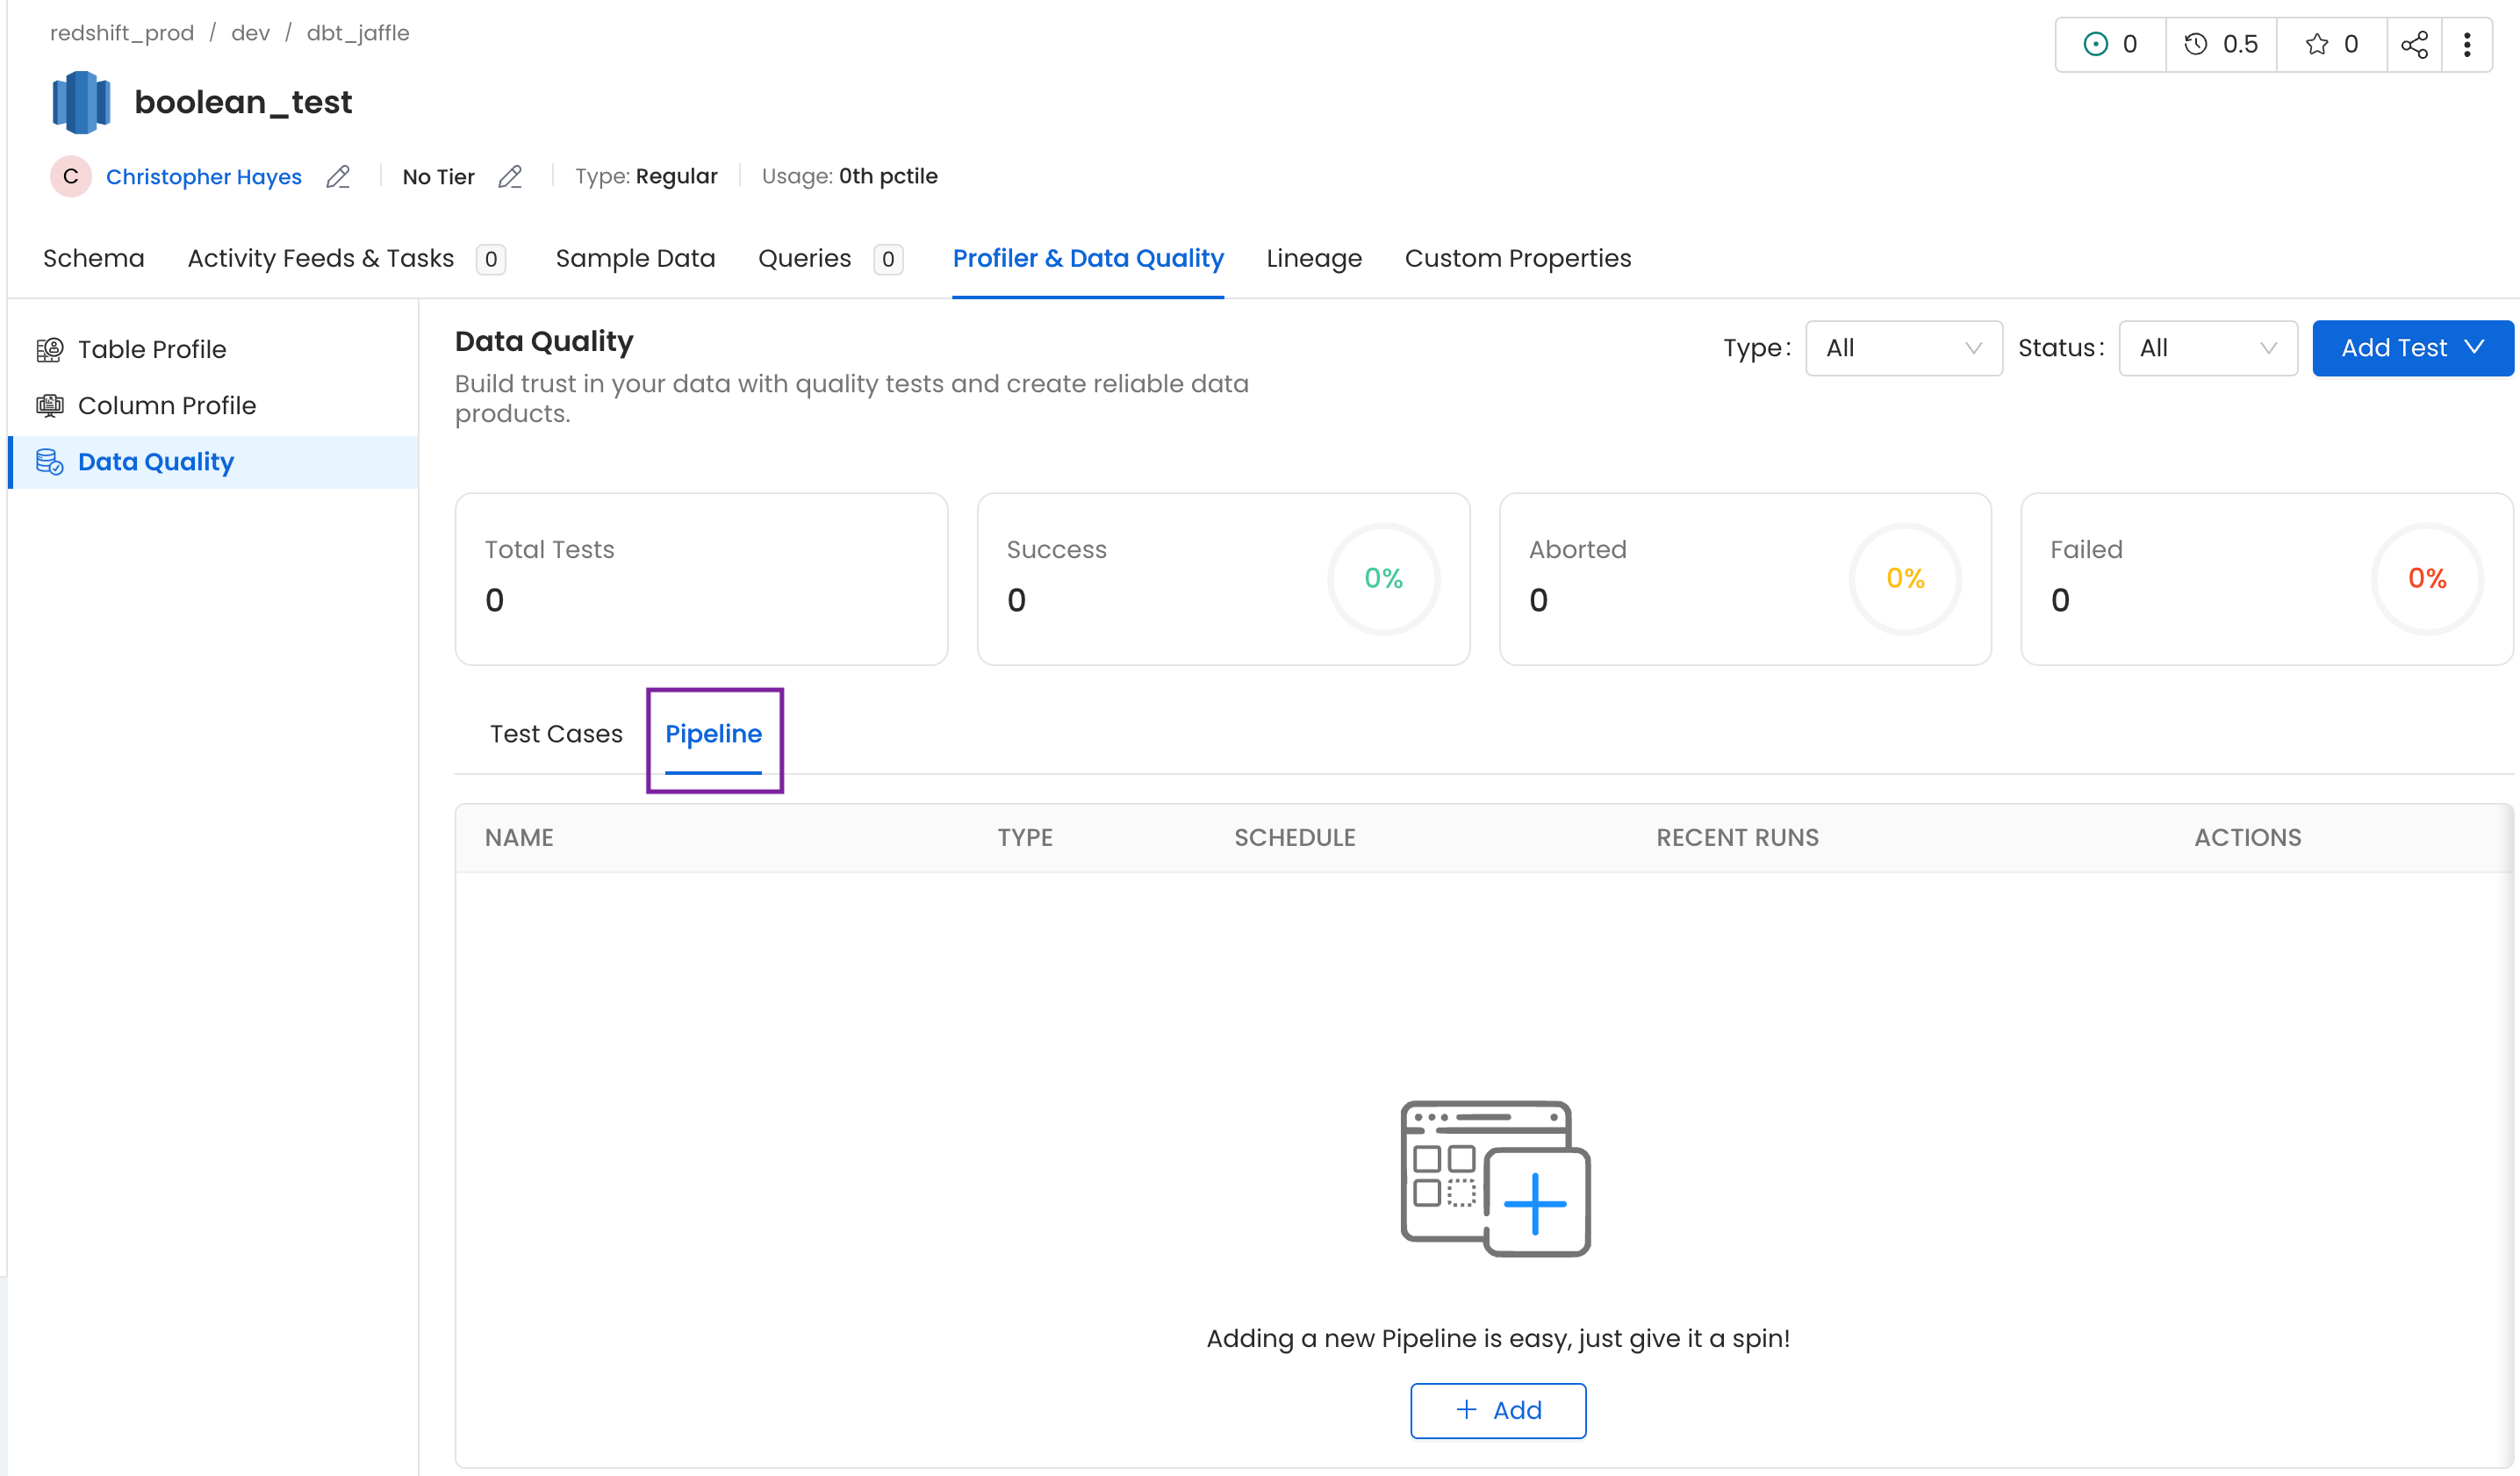Click the Sample Data tab
Viewport: 2520px width, 1476px height.
(x=636, y=258)
